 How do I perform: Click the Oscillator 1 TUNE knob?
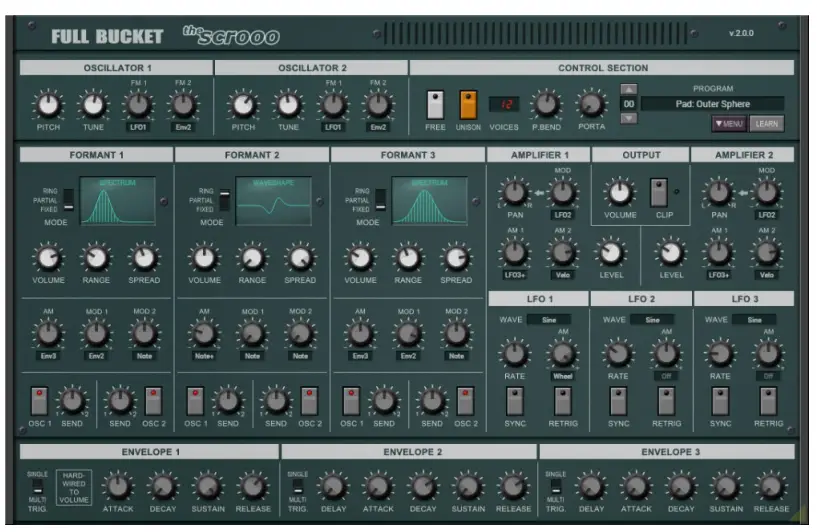point(93,105)
